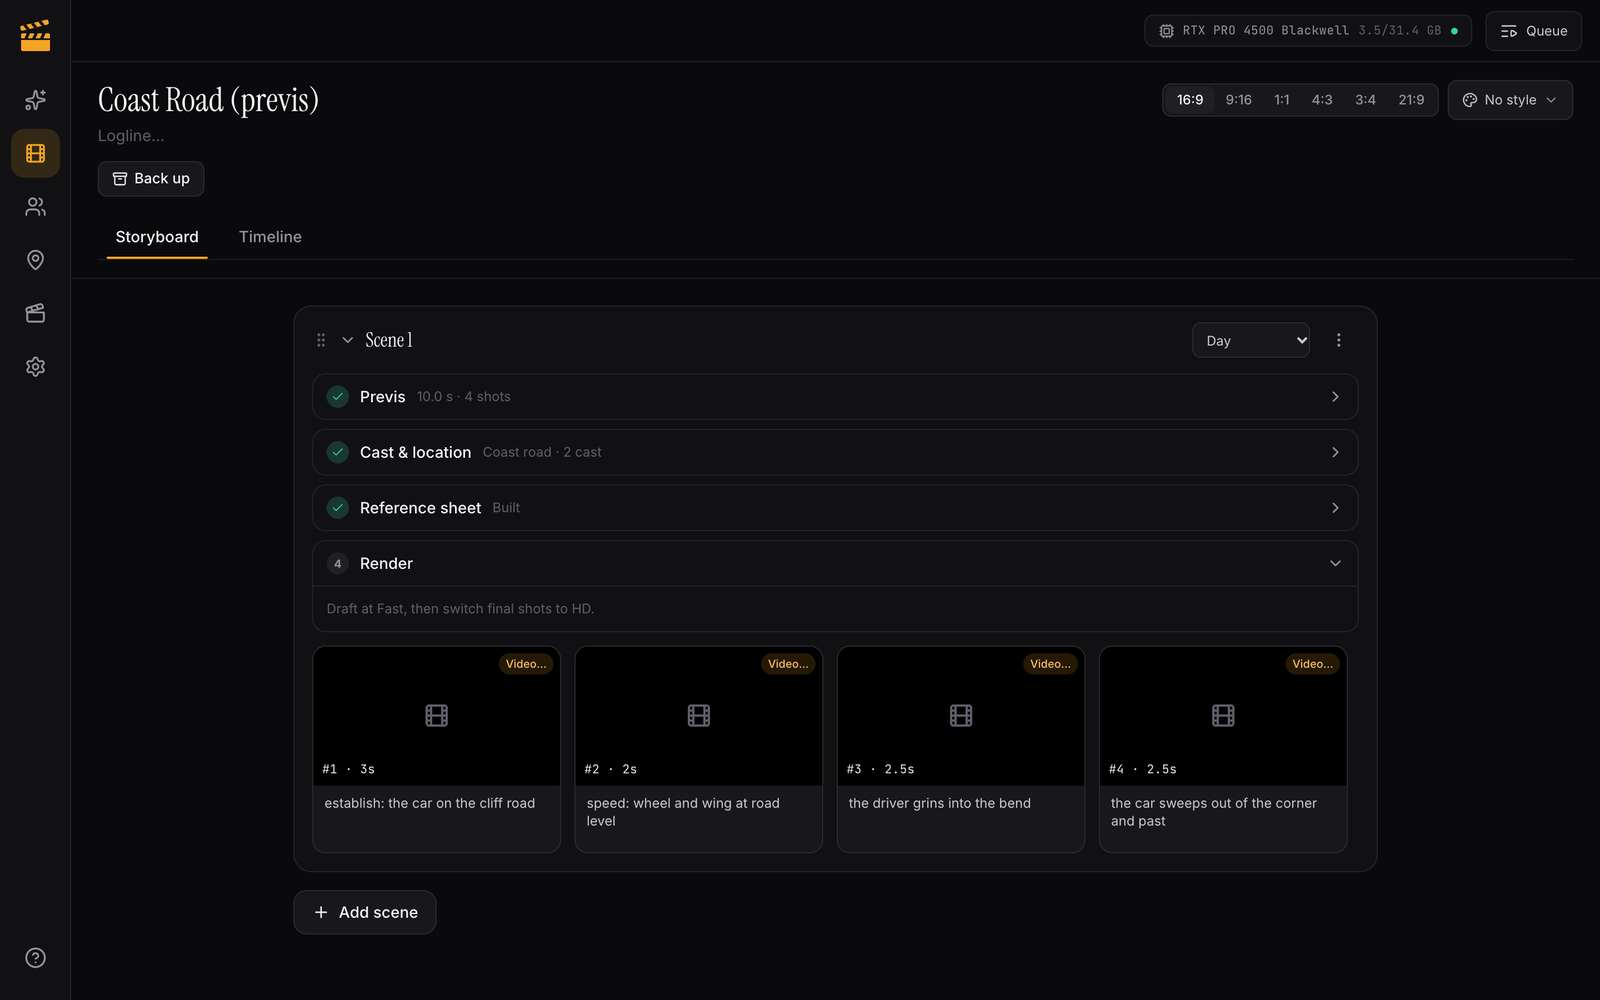
Task: Expand the Previs row
Action: 835,397
